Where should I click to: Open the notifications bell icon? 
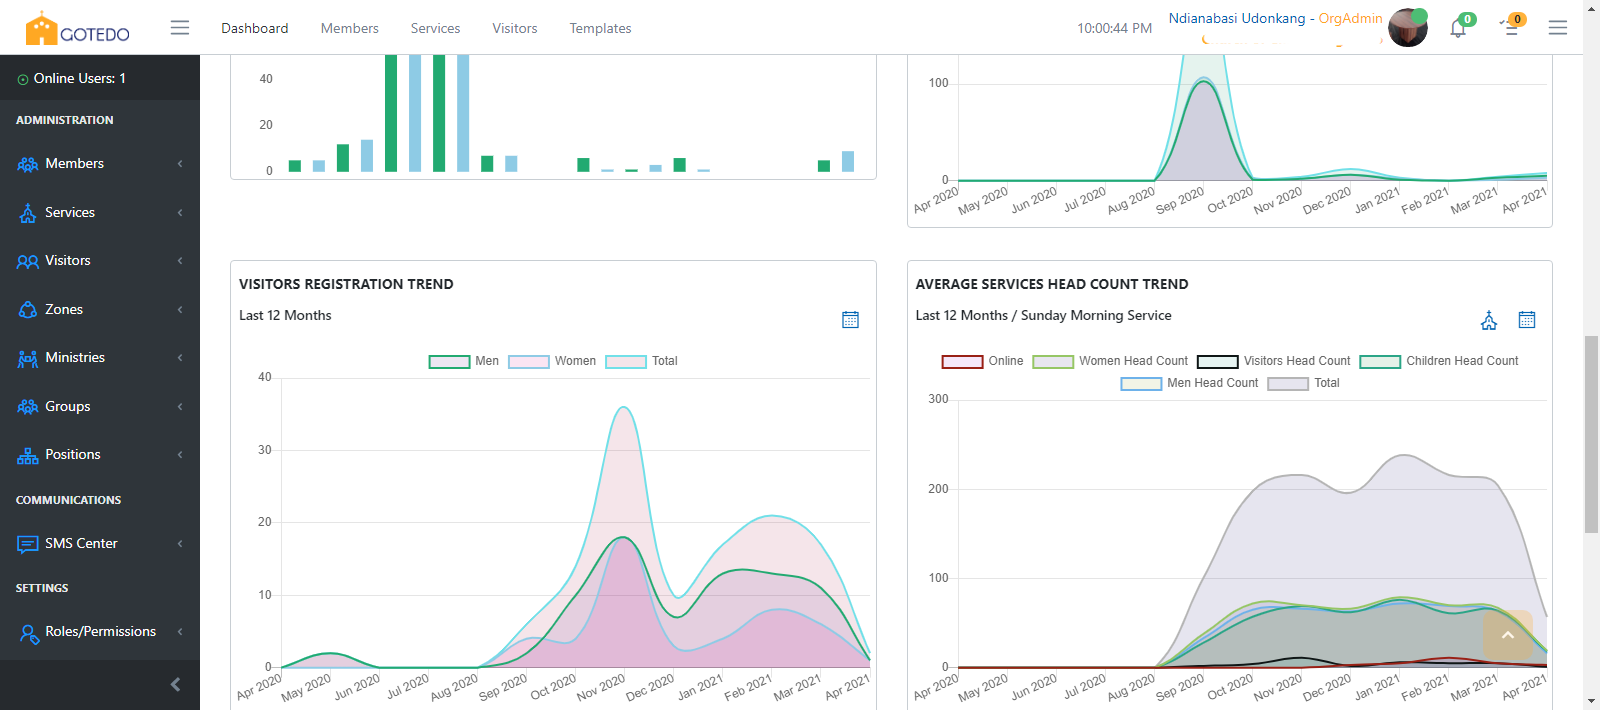(1458, 29)
